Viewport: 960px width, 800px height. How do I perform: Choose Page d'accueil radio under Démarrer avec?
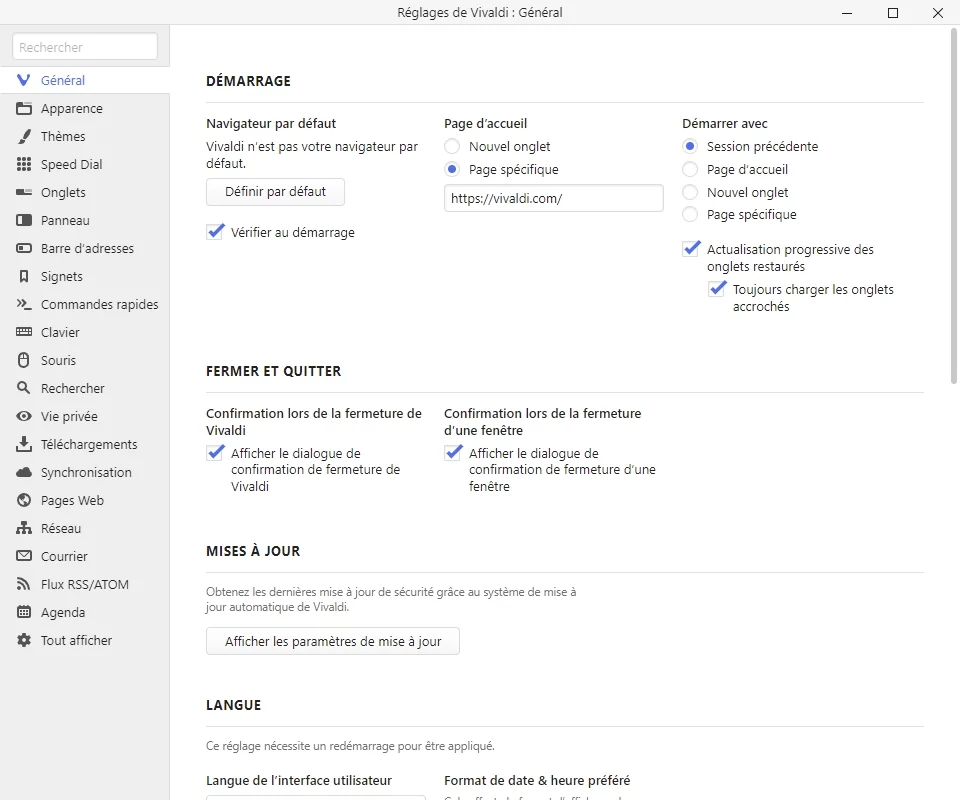(x=690, y=169)
